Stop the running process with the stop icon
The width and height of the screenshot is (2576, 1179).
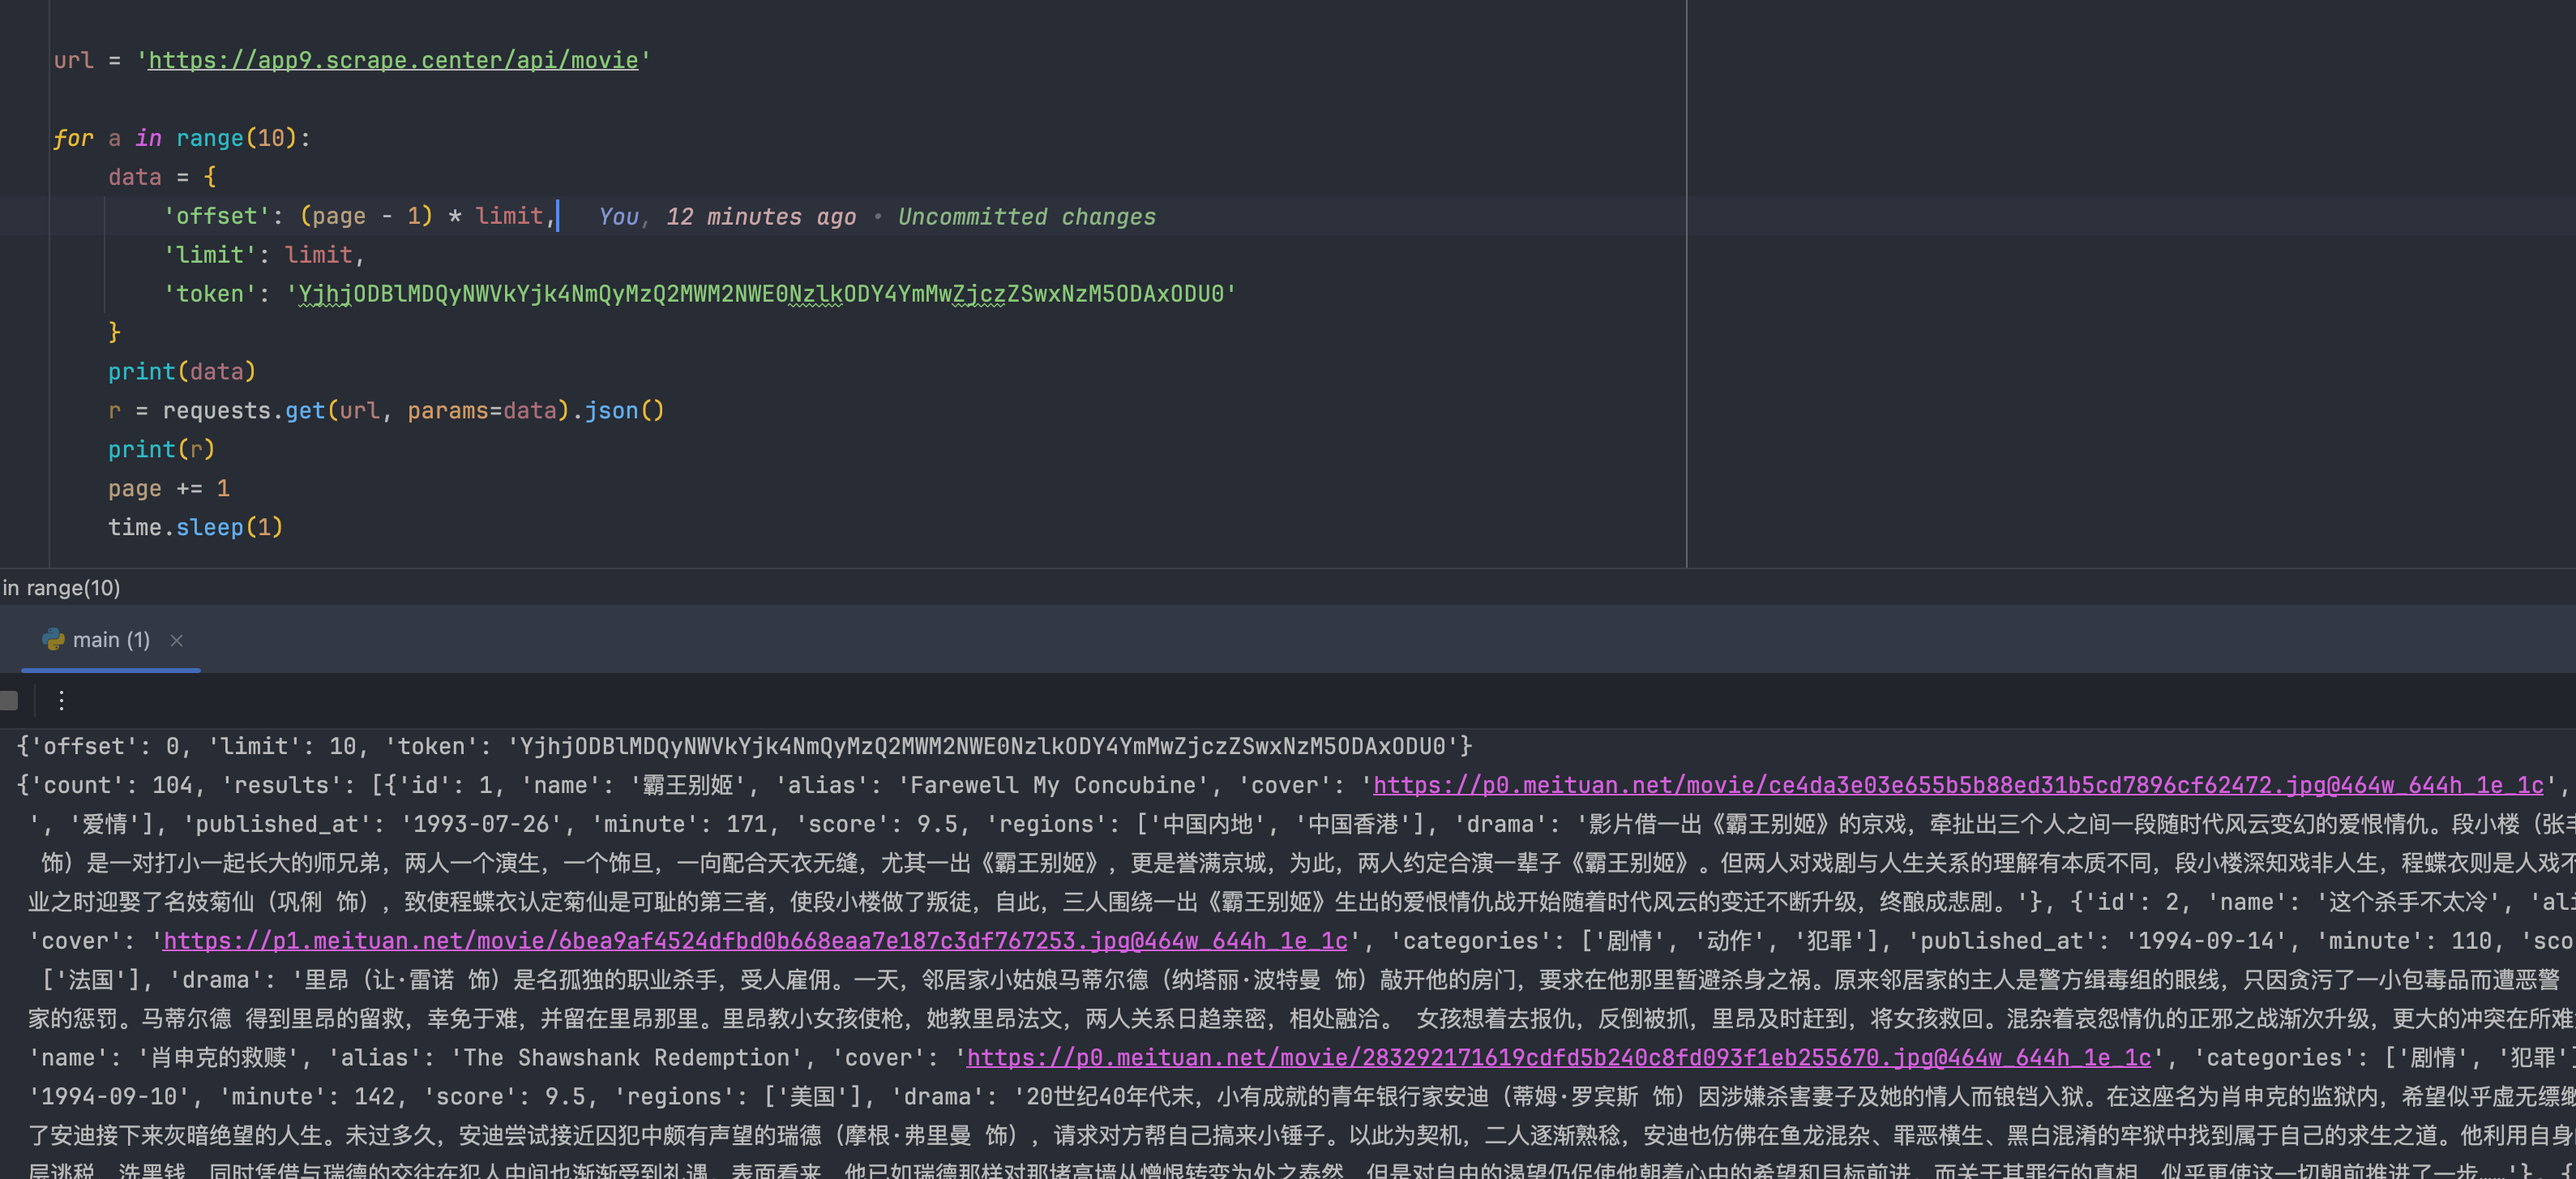tap(9, 700)
